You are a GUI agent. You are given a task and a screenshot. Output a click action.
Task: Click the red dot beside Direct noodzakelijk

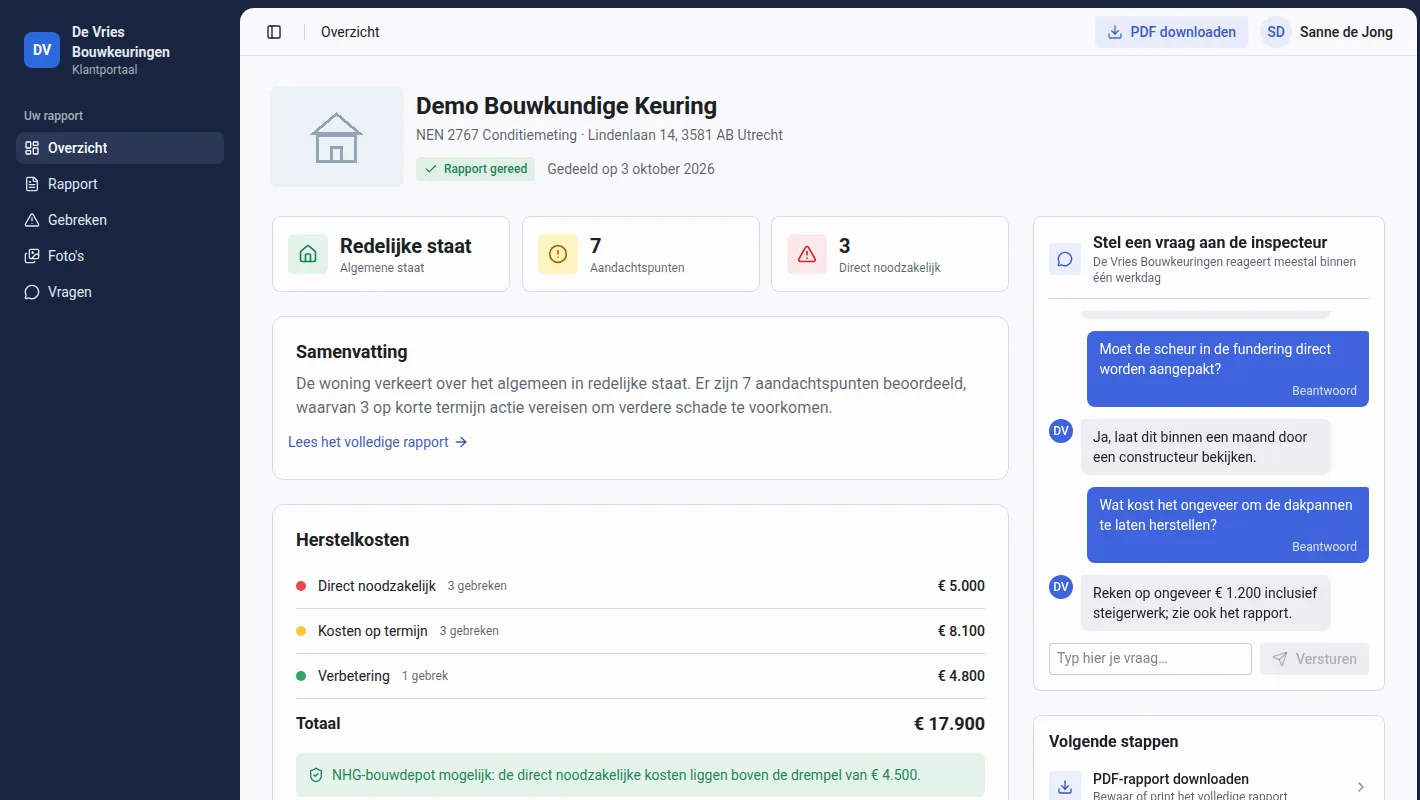point(301,586)
